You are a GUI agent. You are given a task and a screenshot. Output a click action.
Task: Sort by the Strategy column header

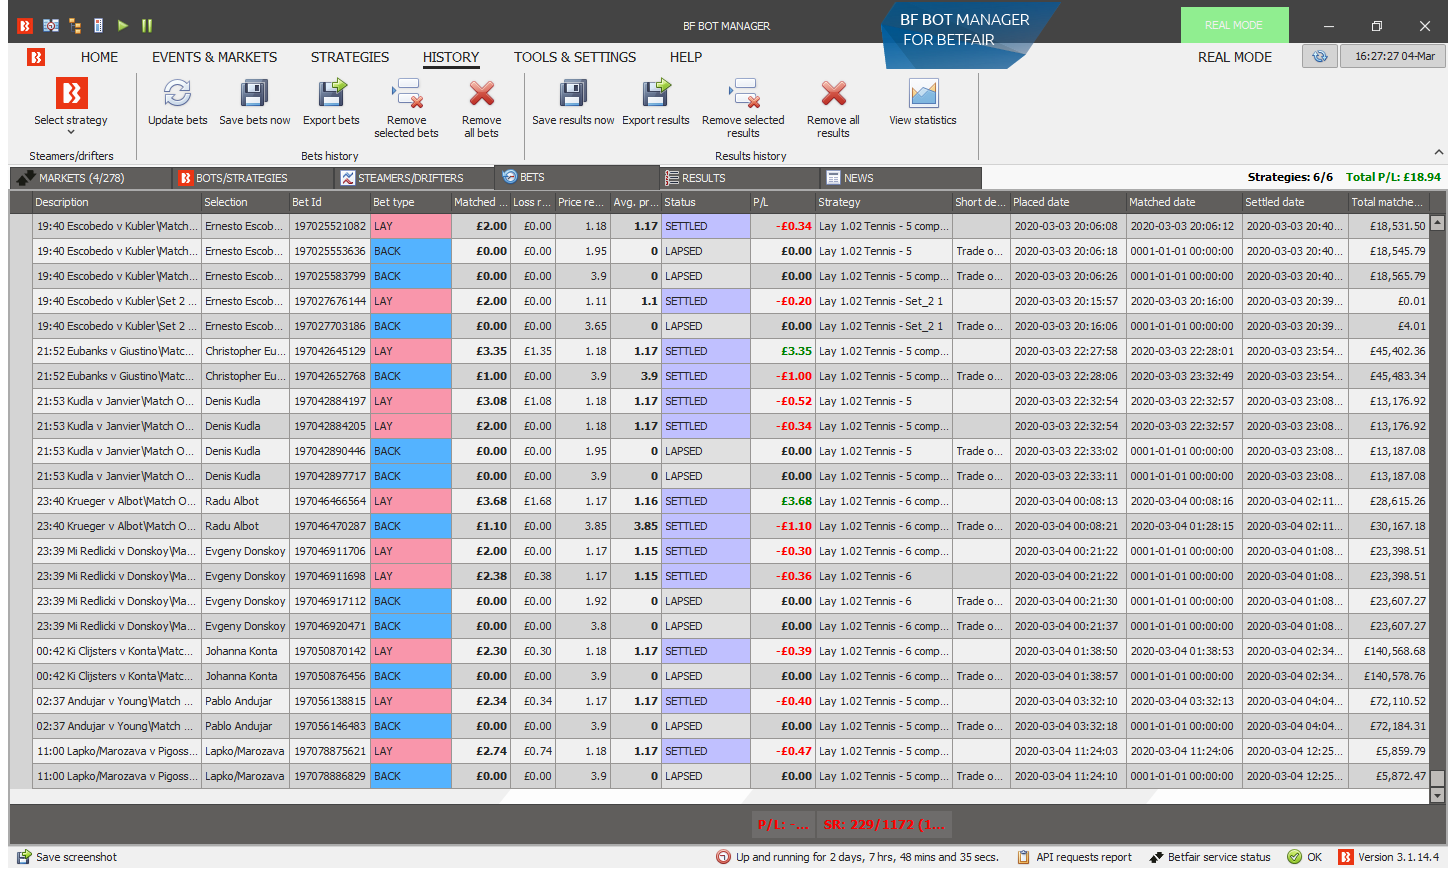pyautogui.click(x=882, y=202)
